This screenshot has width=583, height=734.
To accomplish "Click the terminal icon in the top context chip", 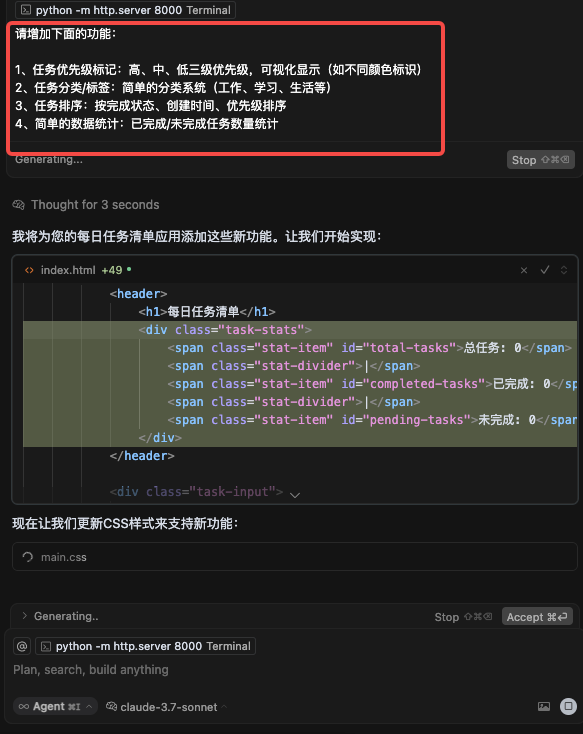I will [26, 10].
